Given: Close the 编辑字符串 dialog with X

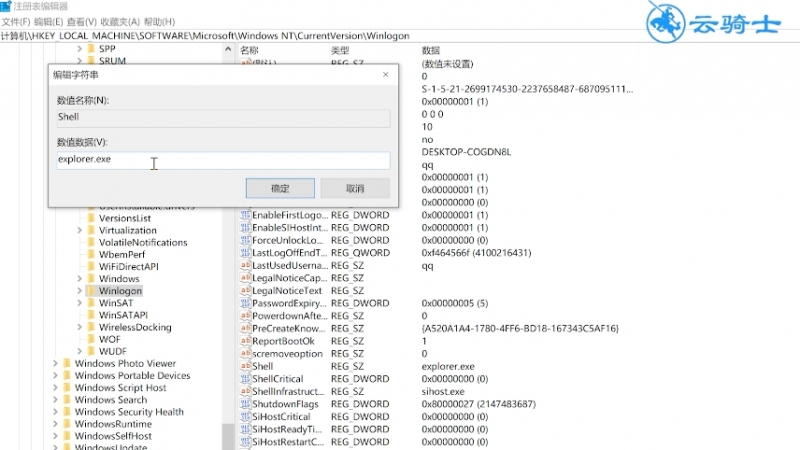Looking at the screenshot, I should tap(386, 74).
